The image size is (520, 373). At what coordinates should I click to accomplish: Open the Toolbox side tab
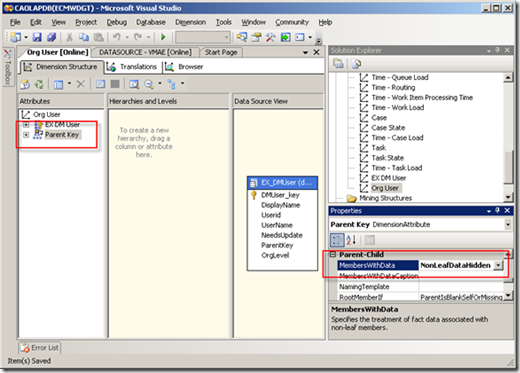point(8,67)
